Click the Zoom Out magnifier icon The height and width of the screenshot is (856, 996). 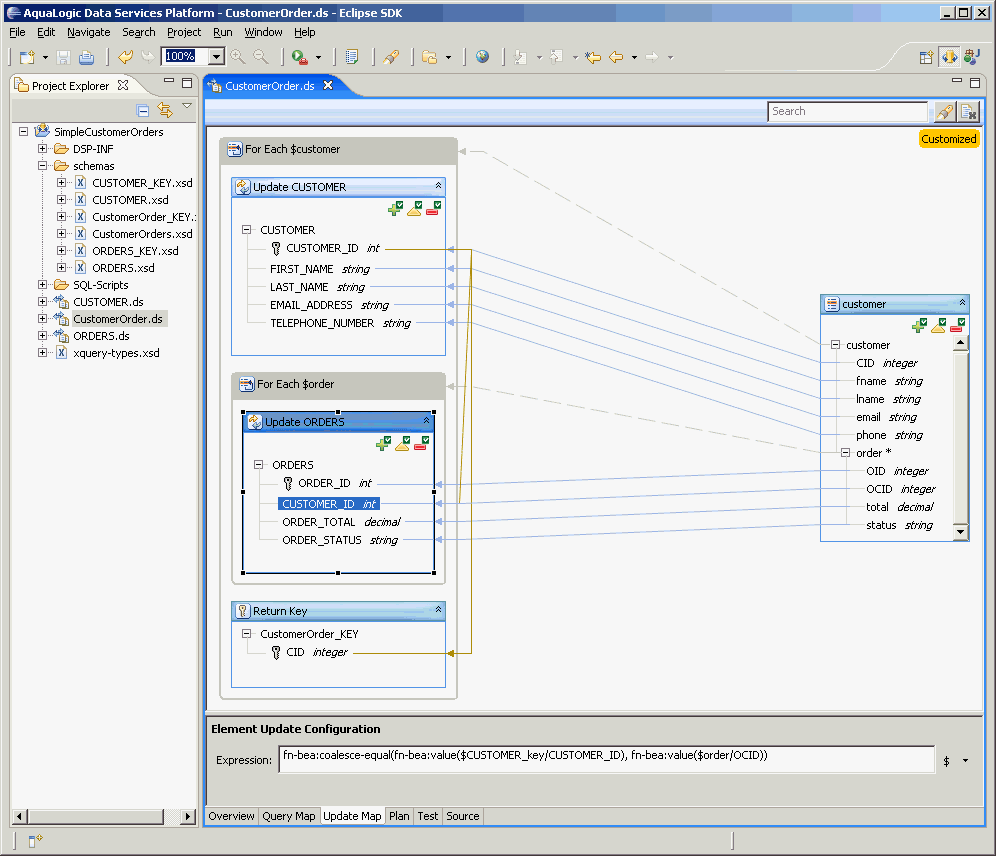pyautogui.click(x=261, y=57)
